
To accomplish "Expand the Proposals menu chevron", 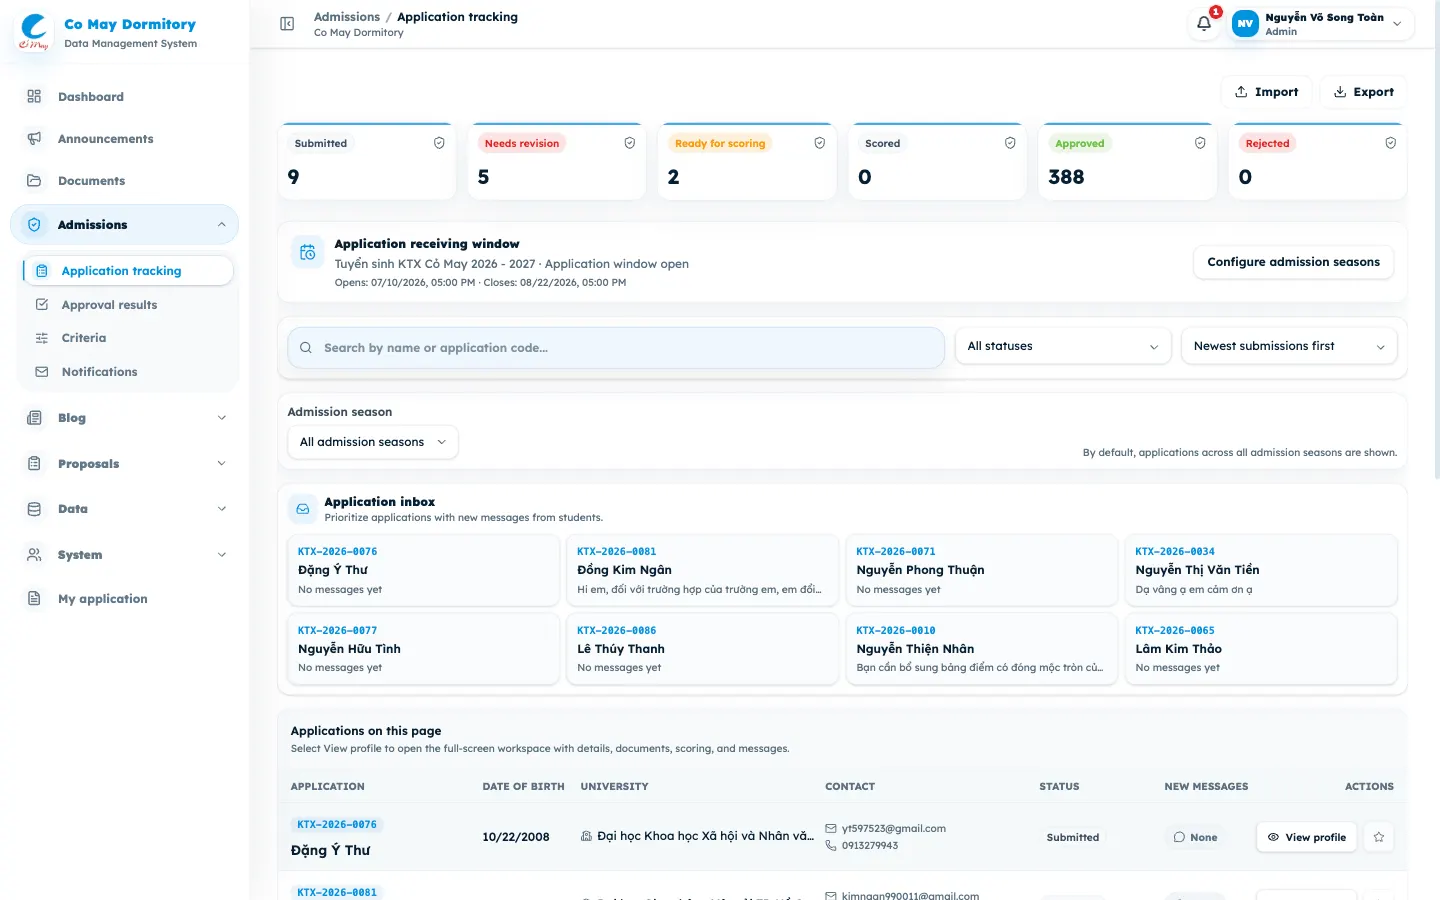I will coord(222,464).
